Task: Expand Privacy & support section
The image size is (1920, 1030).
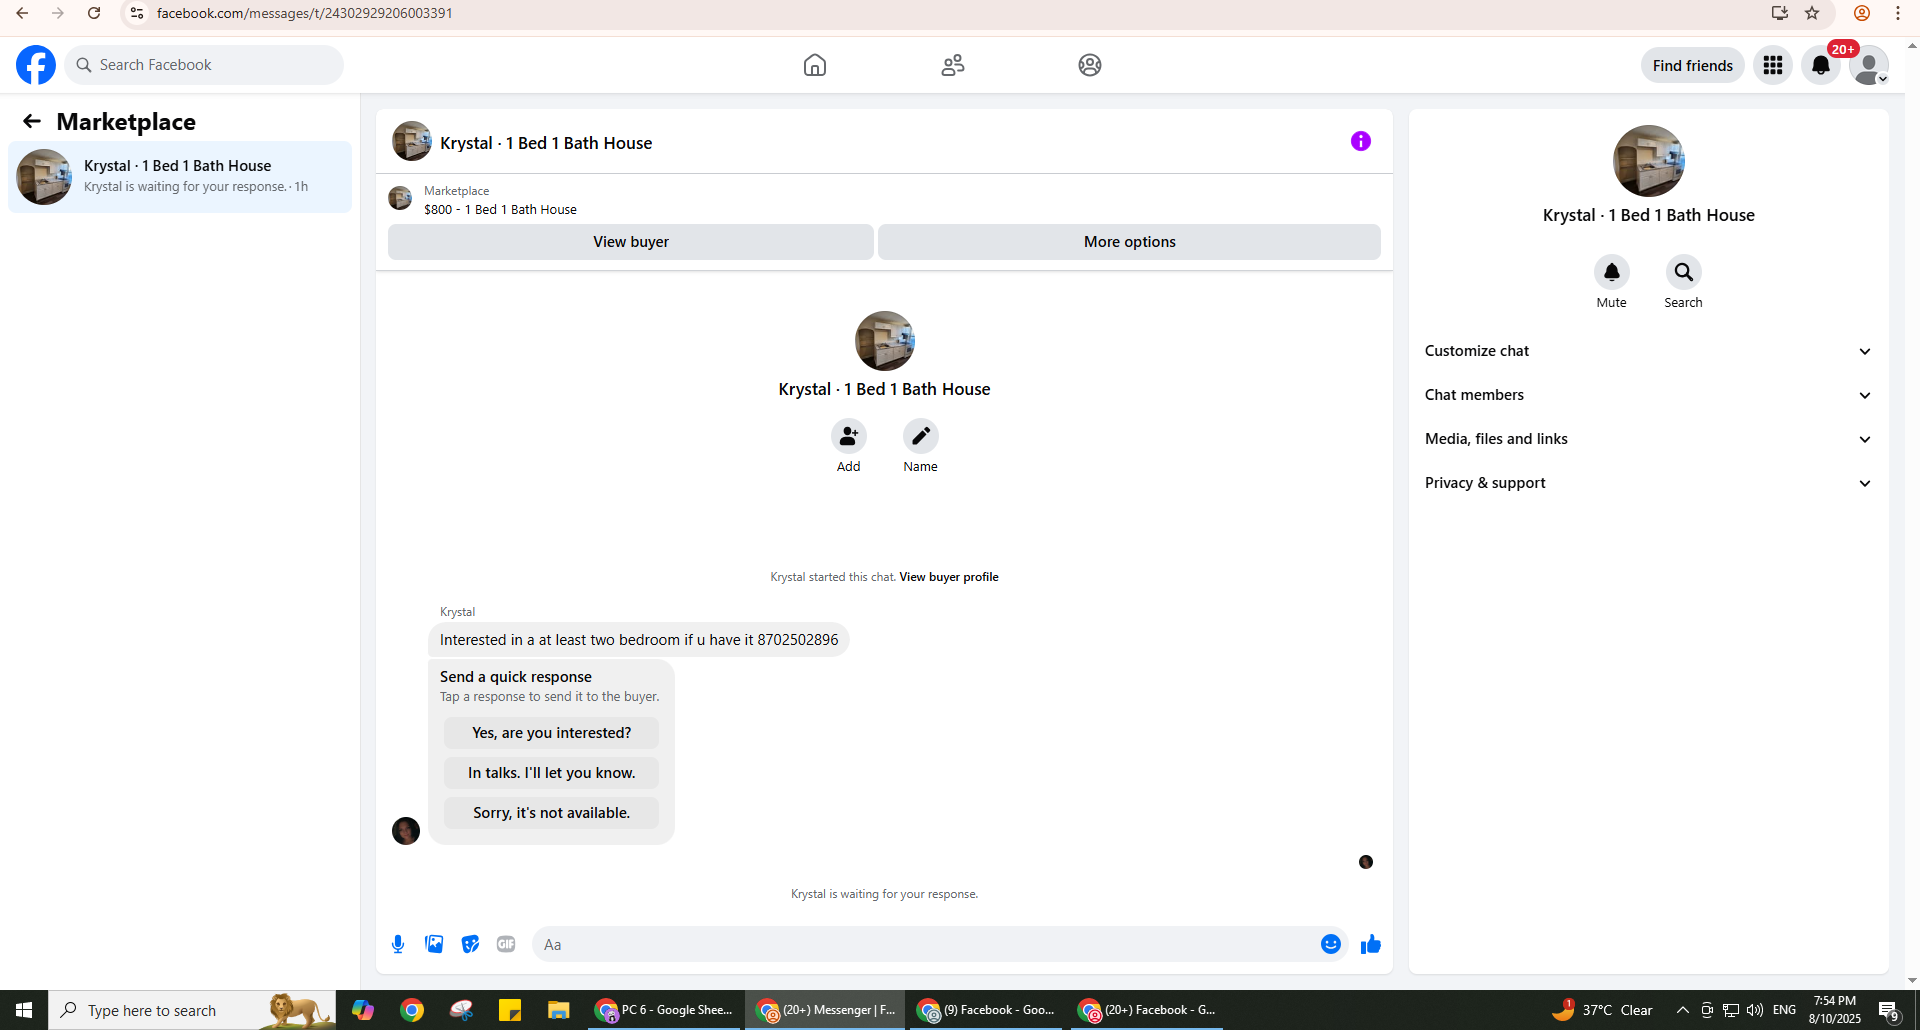Action: pyautogui.click(x=1649, y=483)
